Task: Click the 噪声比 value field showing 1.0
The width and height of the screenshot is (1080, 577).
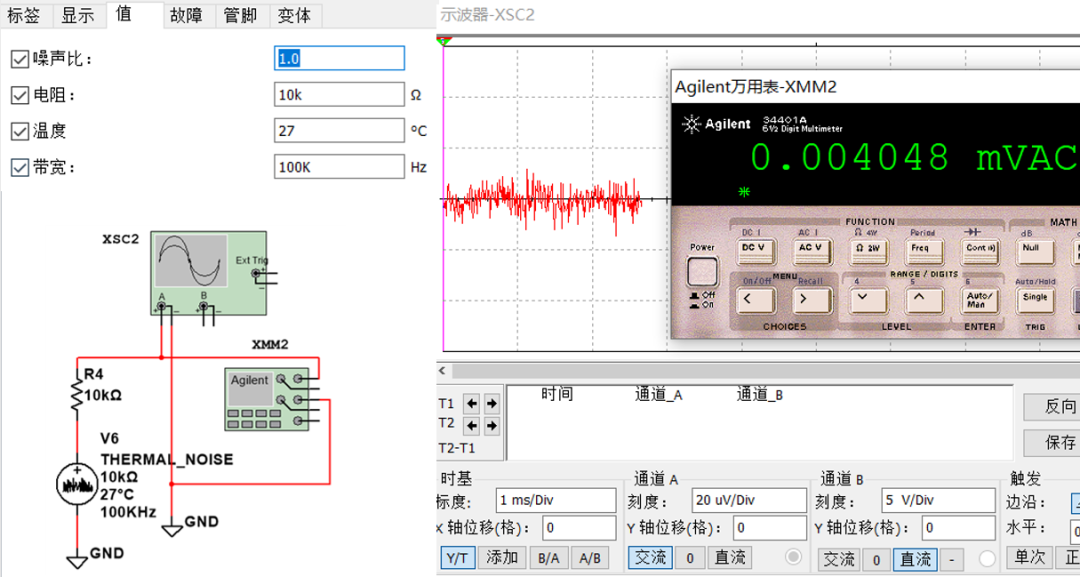Action: pyautogui.click(x=339, y=59)
